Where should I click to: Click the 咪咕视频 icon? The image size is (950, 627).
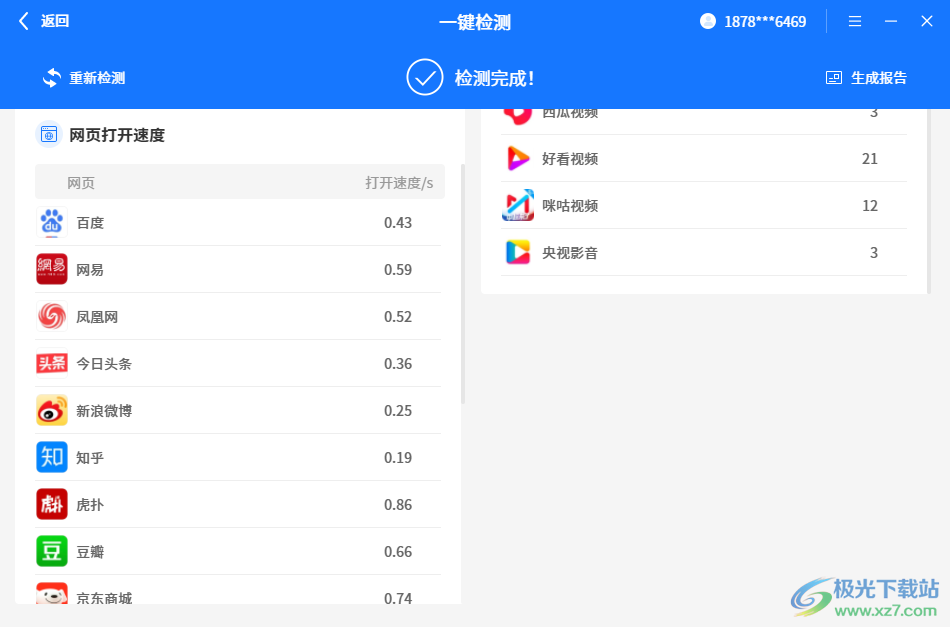pos(518,205)
